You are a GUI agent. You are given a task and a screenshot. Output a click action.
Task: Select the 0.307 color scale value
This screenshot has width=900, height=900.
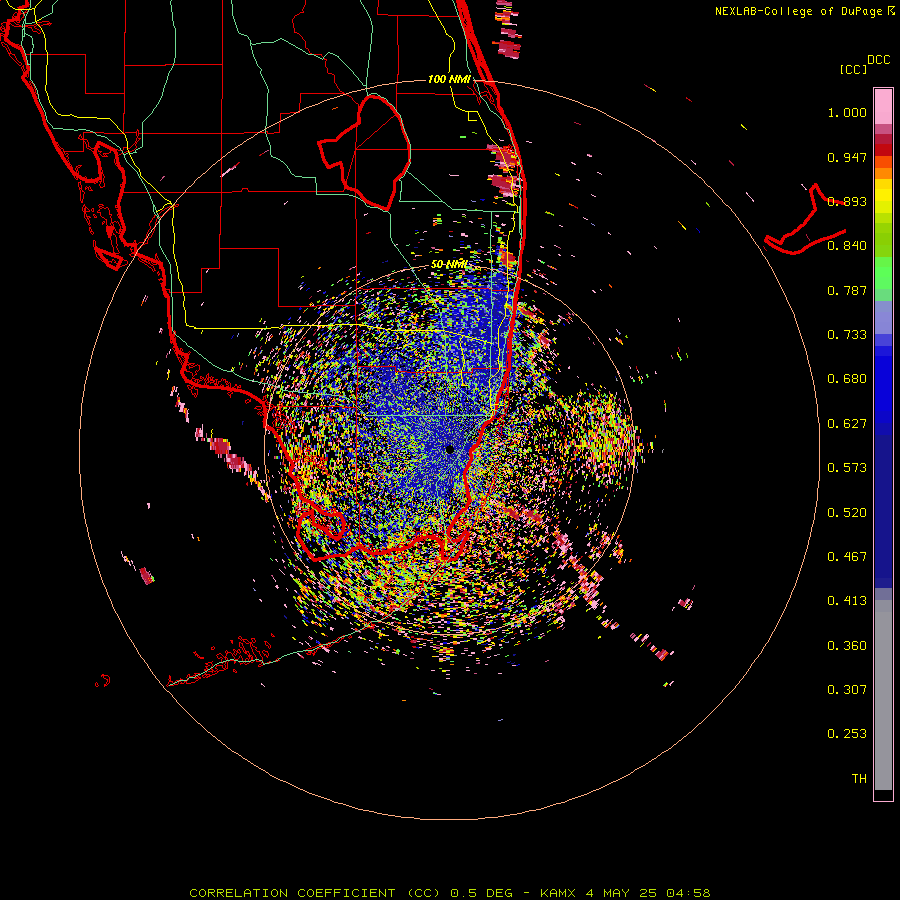(847, 690)
